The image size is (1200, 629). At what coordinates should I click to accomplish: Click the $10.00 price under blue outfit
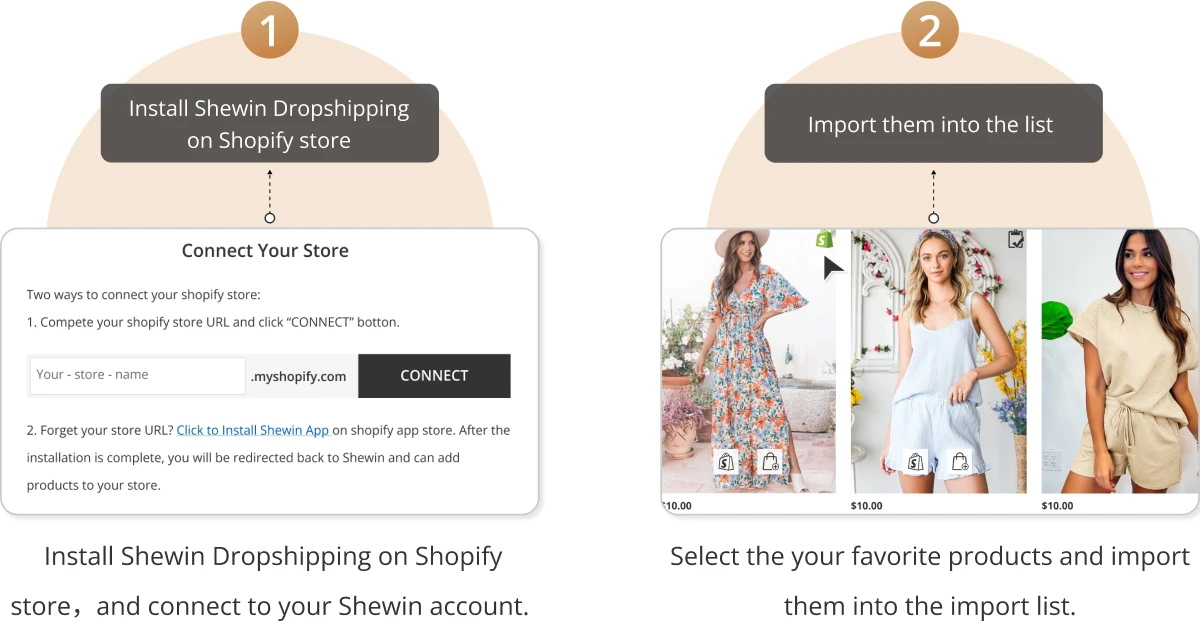tap(867, 506)
